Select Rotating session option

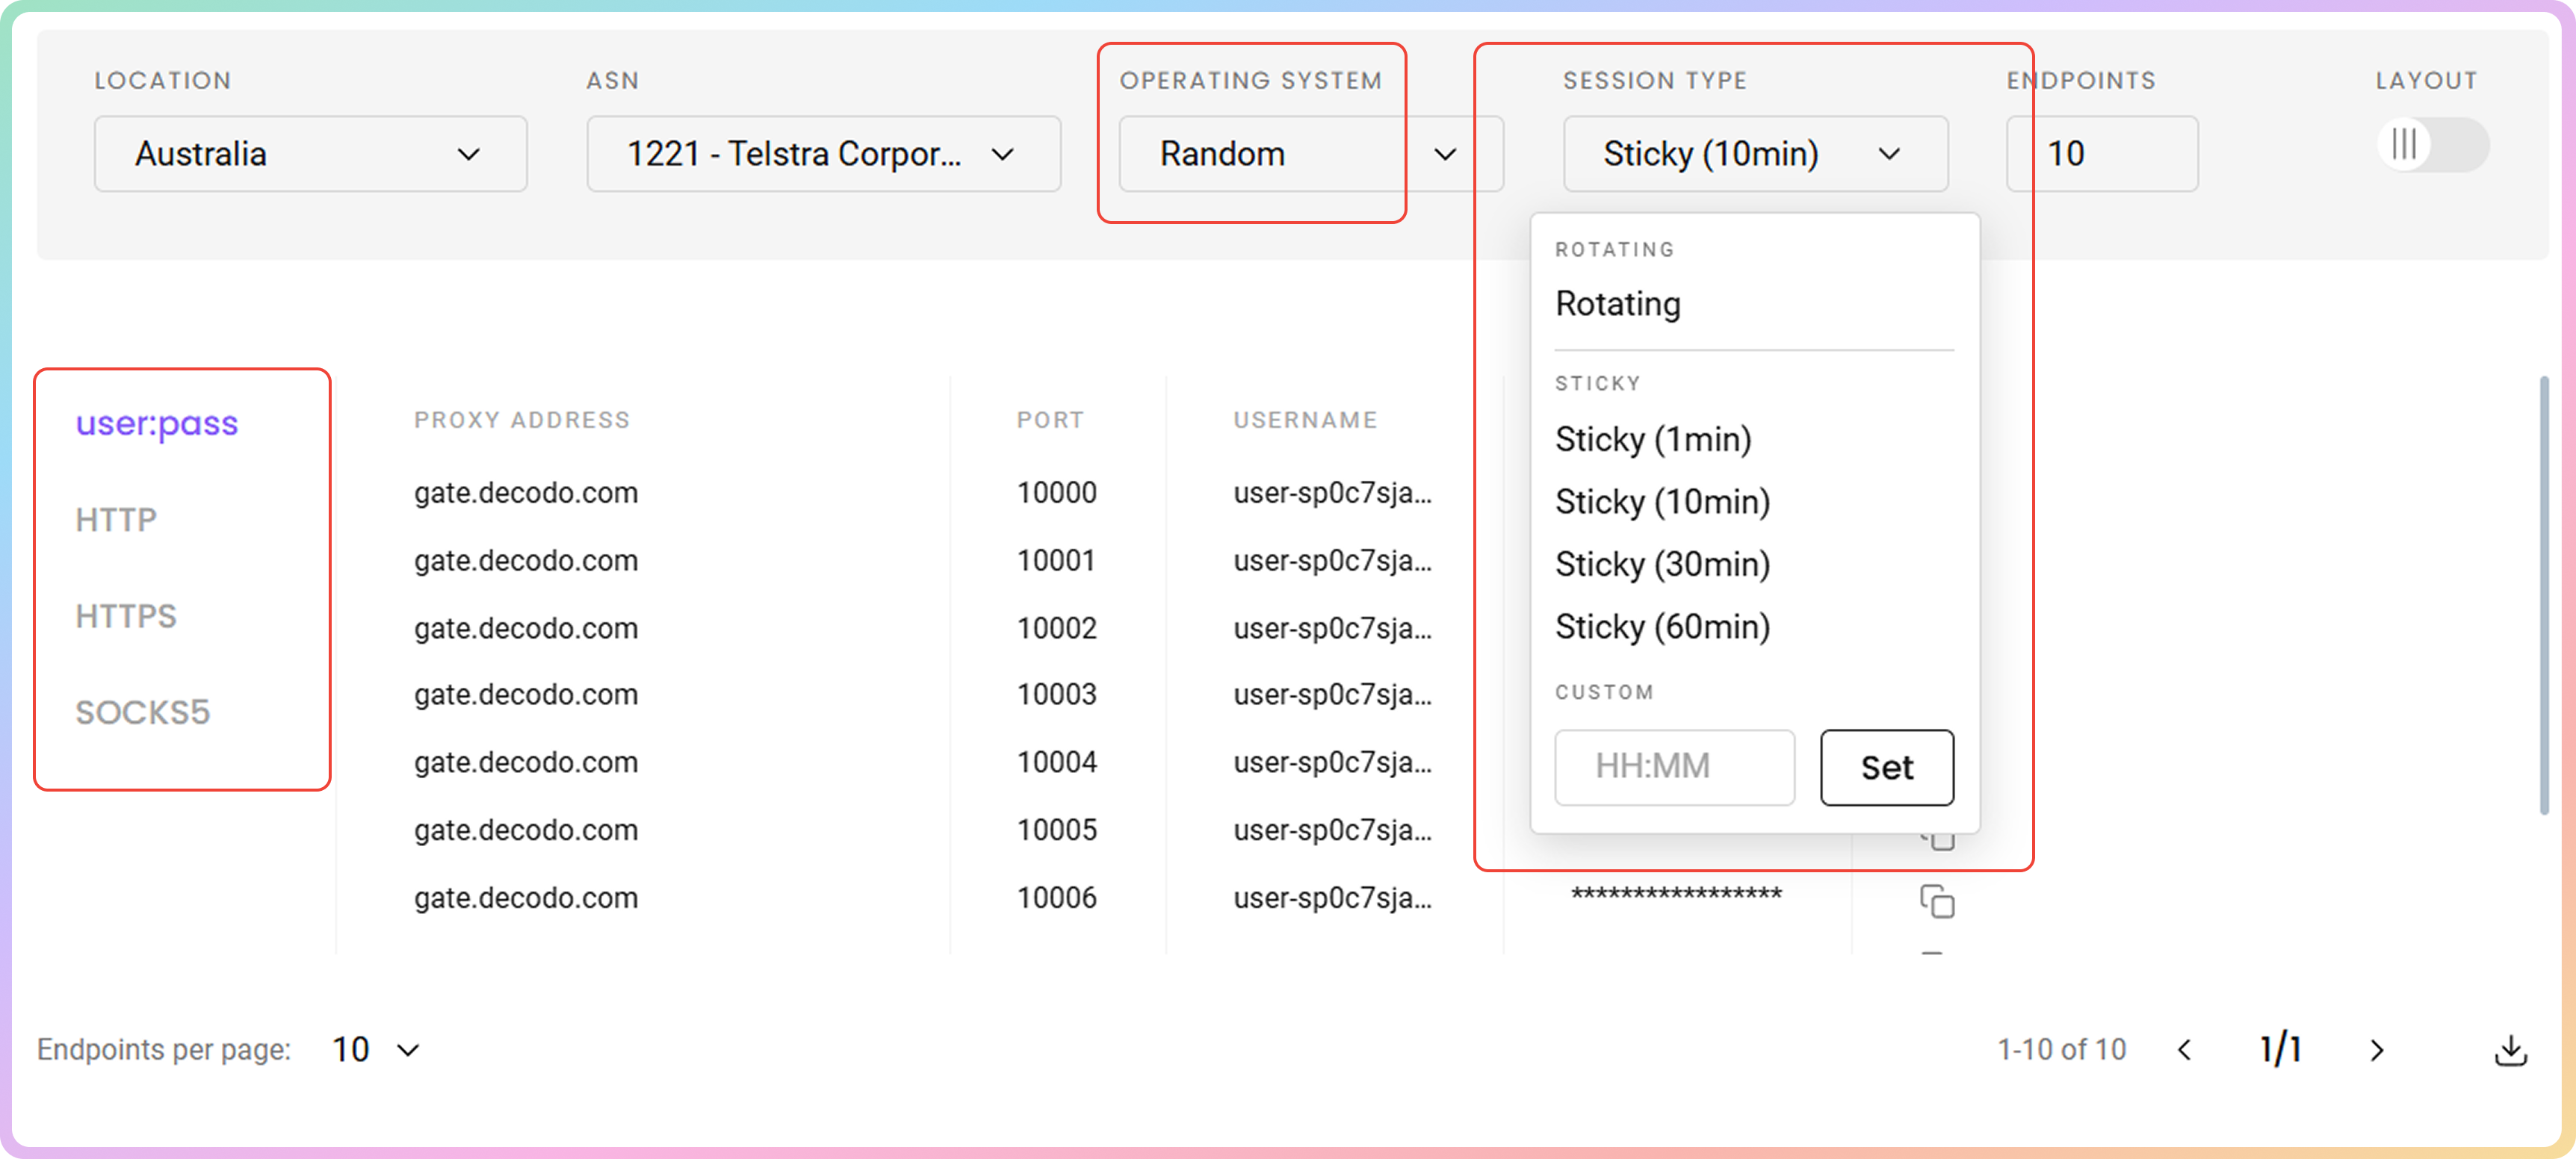[1618, 304]
